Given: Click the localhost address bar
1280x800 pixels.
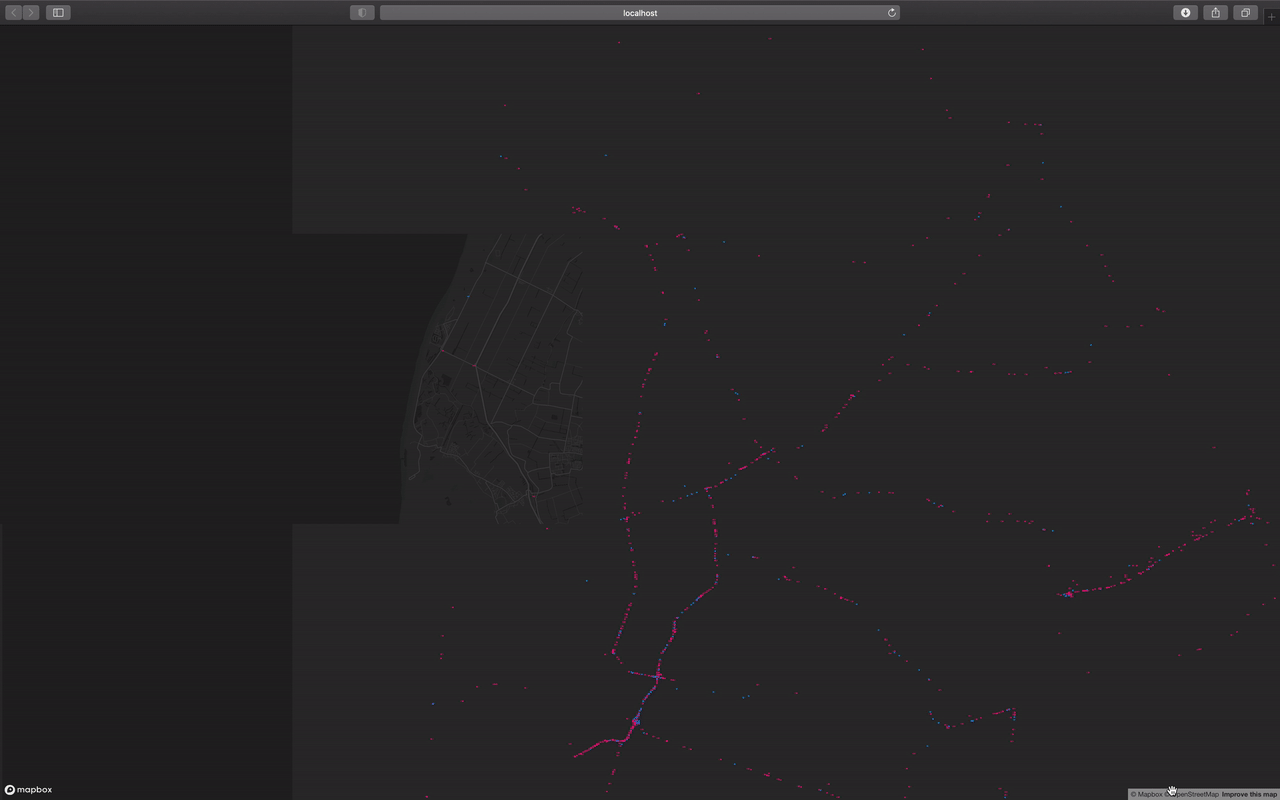Looking at the screenshot, I should (639, 13).
